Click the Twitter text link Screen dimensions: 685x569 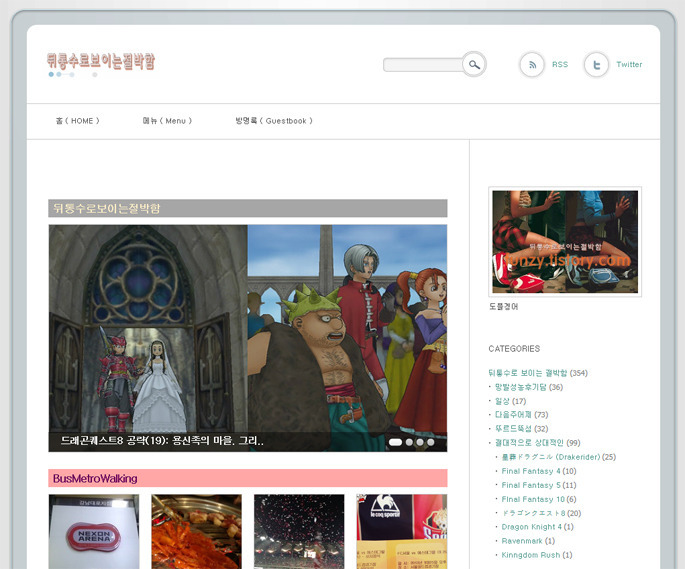pyautogui.click(x=629, y=64)
